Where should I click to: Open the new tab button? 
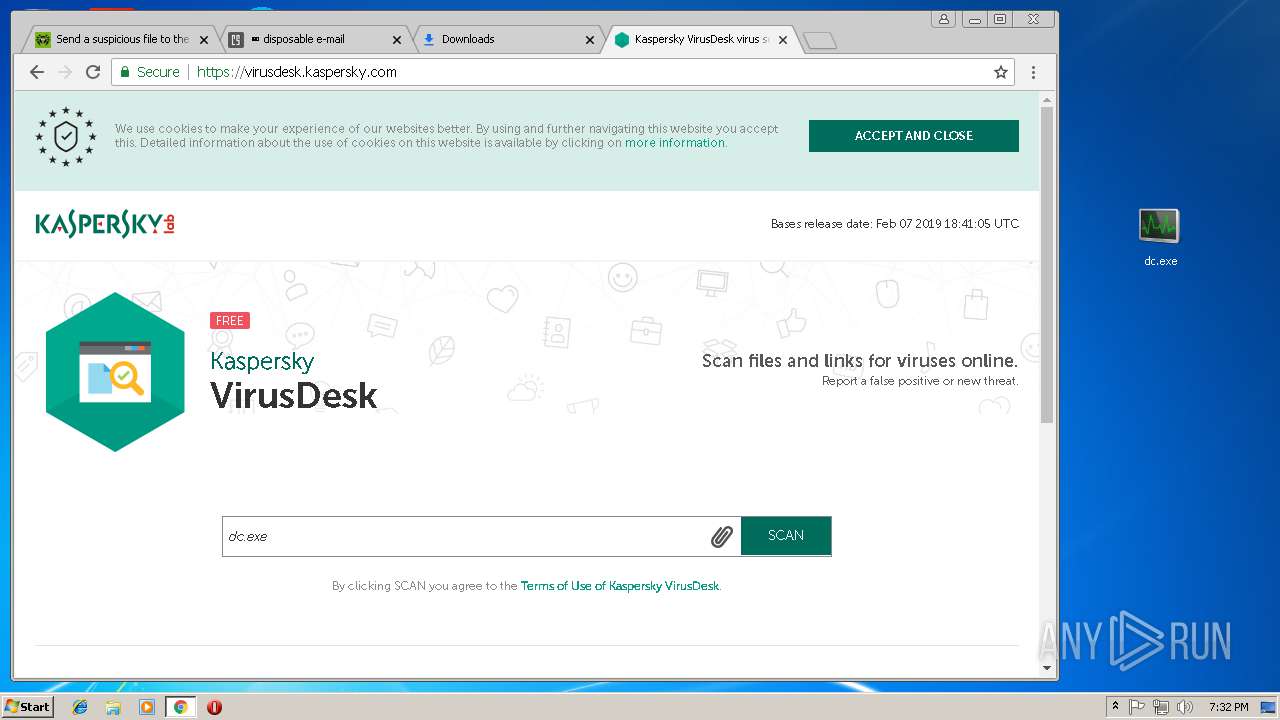click(x=819, y=40)
